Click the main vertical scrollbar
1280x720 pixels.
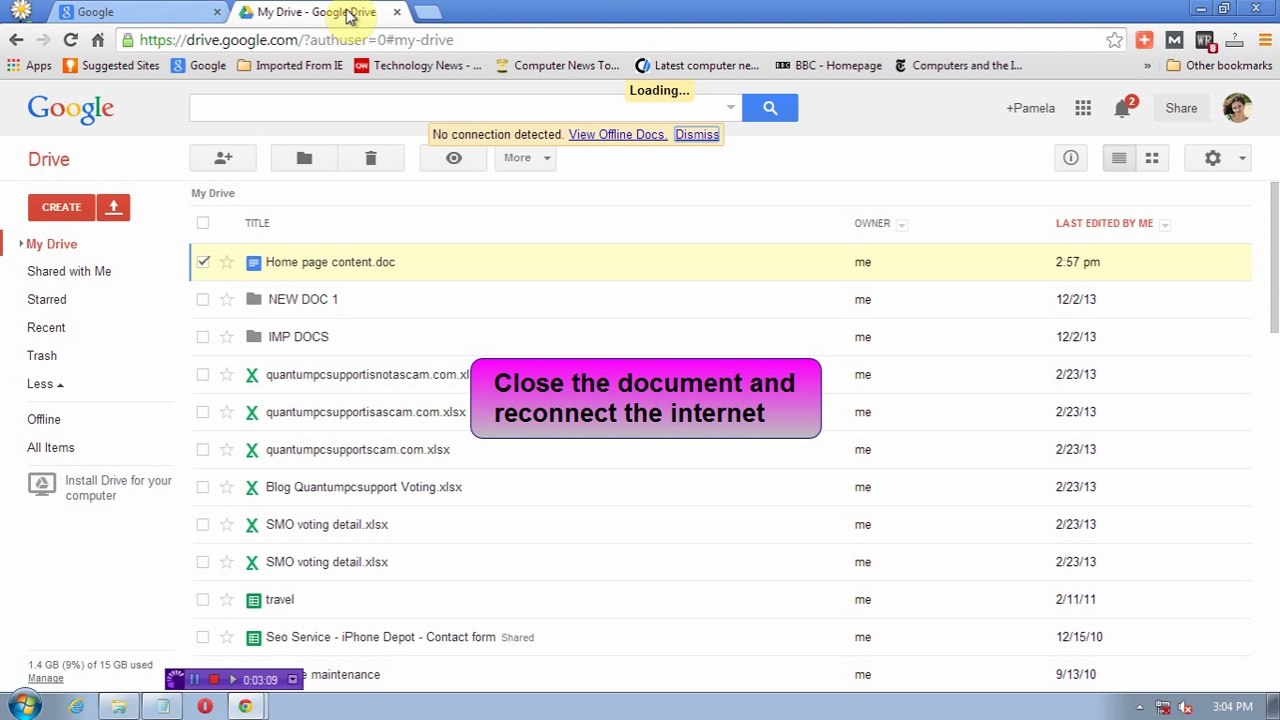click(x=1274, y=257)
